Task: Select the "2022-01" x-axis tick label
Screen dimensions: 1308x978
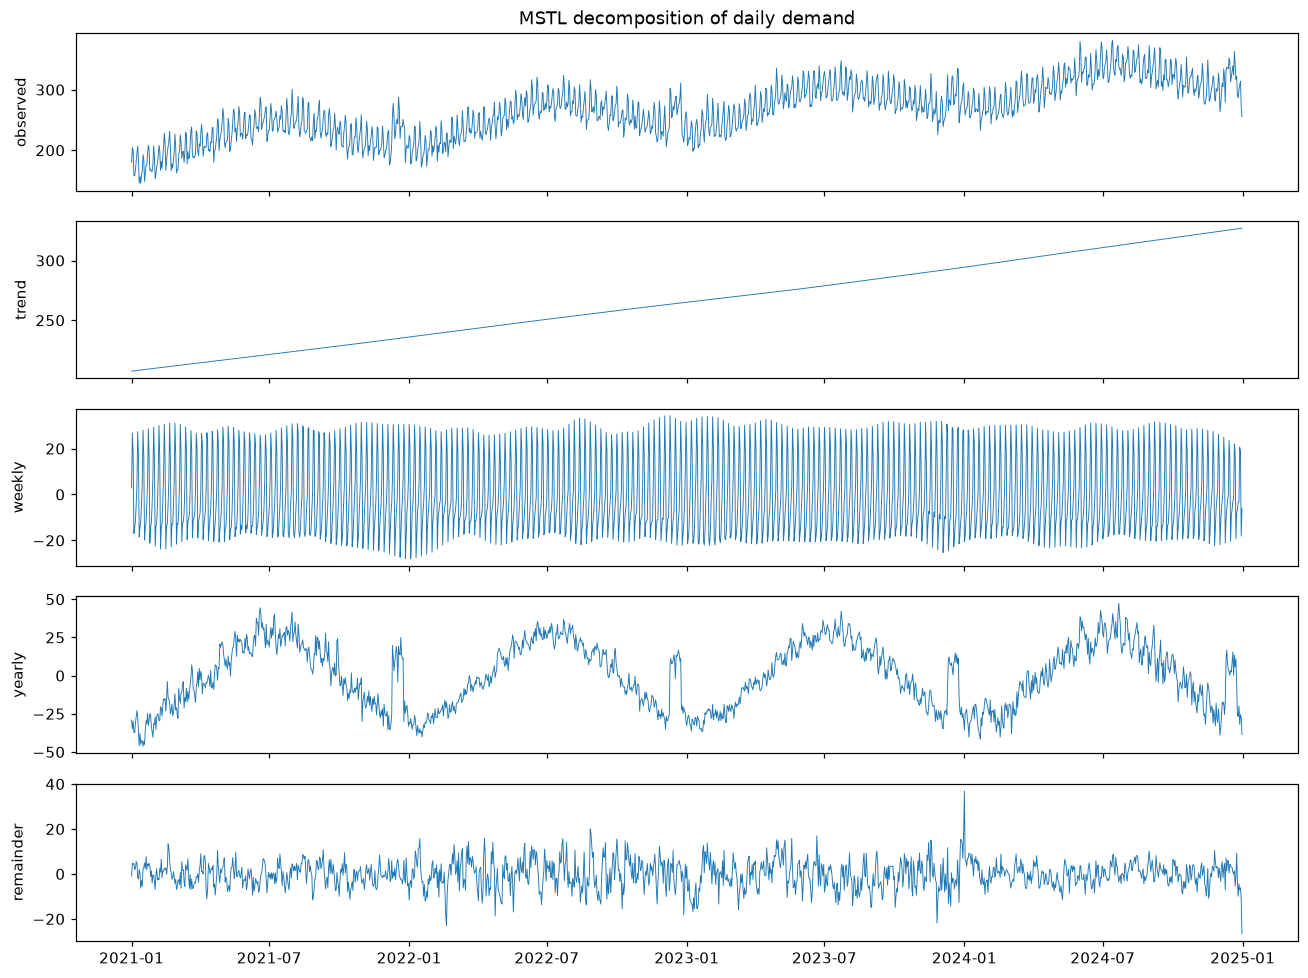Action: (x=409, y=958)
